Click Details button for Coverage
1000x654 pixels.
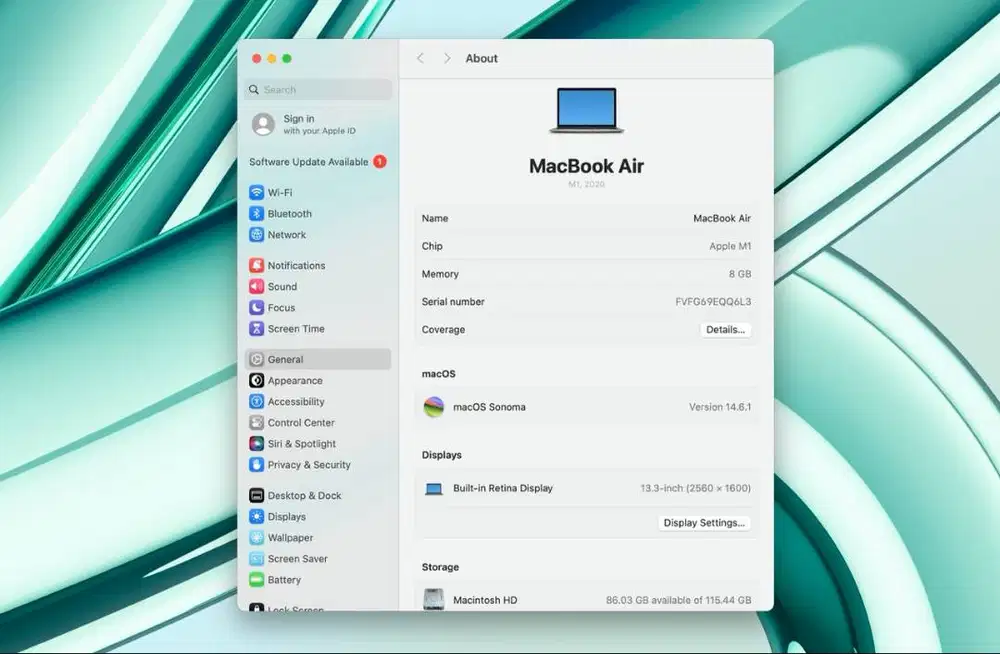(x=725, y=329)
